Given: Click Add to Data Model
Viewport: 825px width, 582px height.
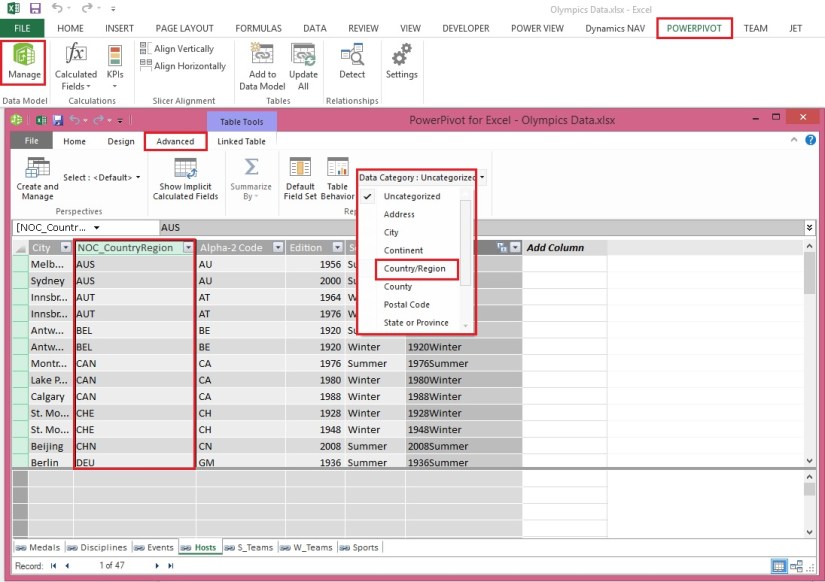Looking at the screenshot, I should pyautogui.click(x=260, y=66).
